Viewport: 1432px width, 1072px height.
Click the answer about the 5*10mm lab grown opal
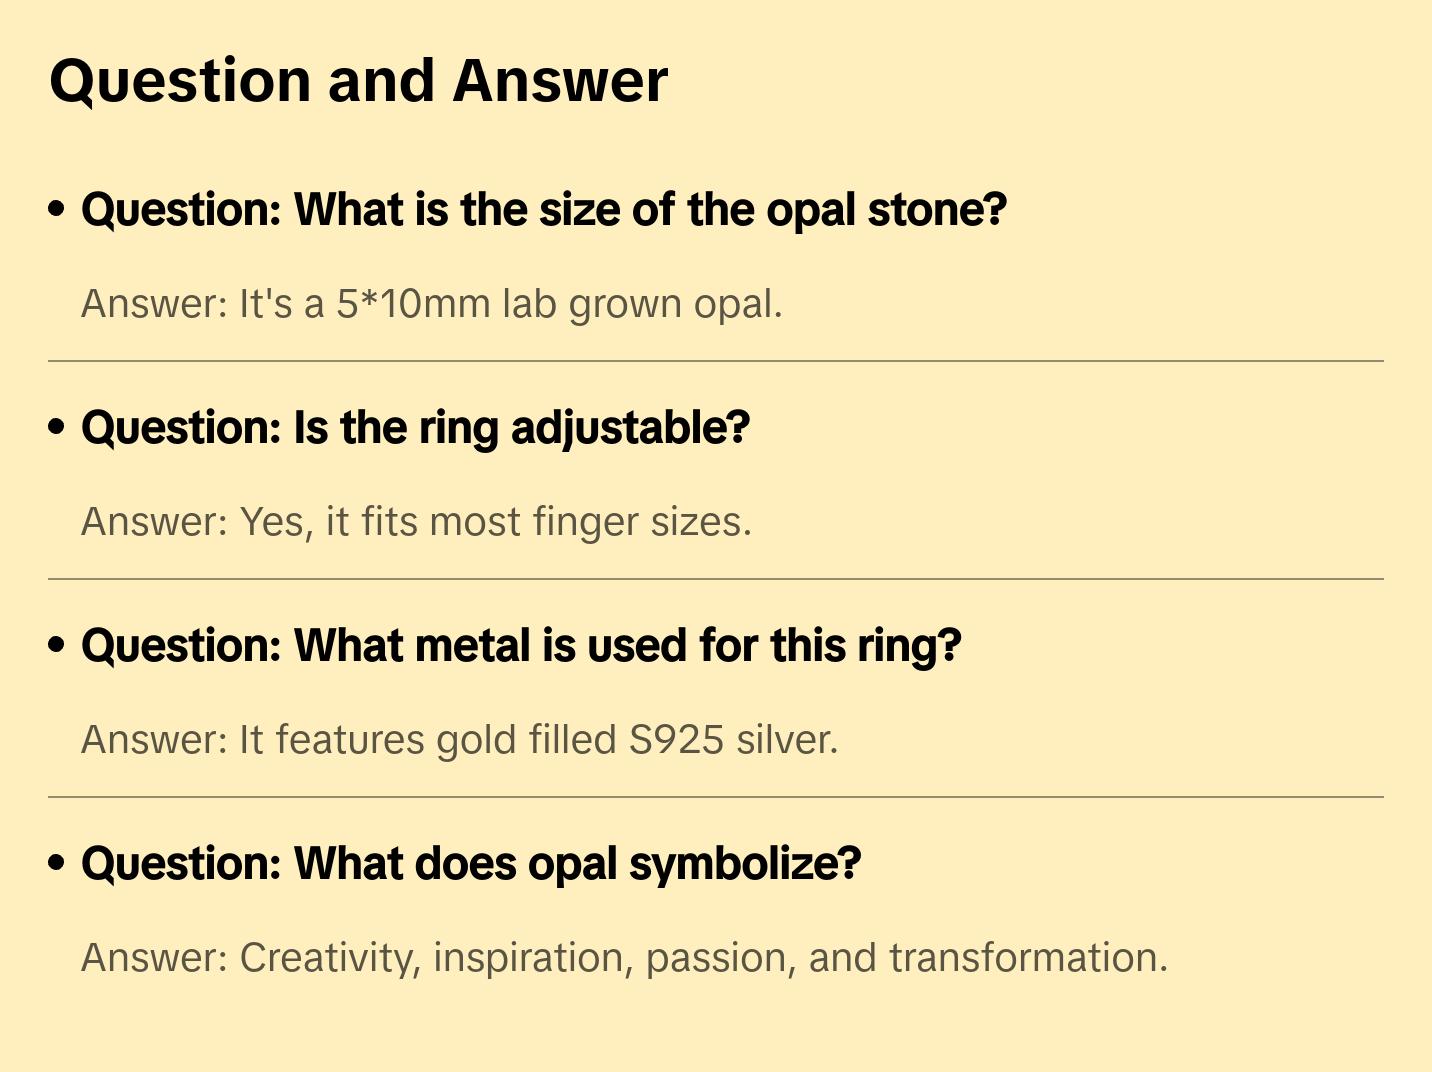[x=431, y=304]
